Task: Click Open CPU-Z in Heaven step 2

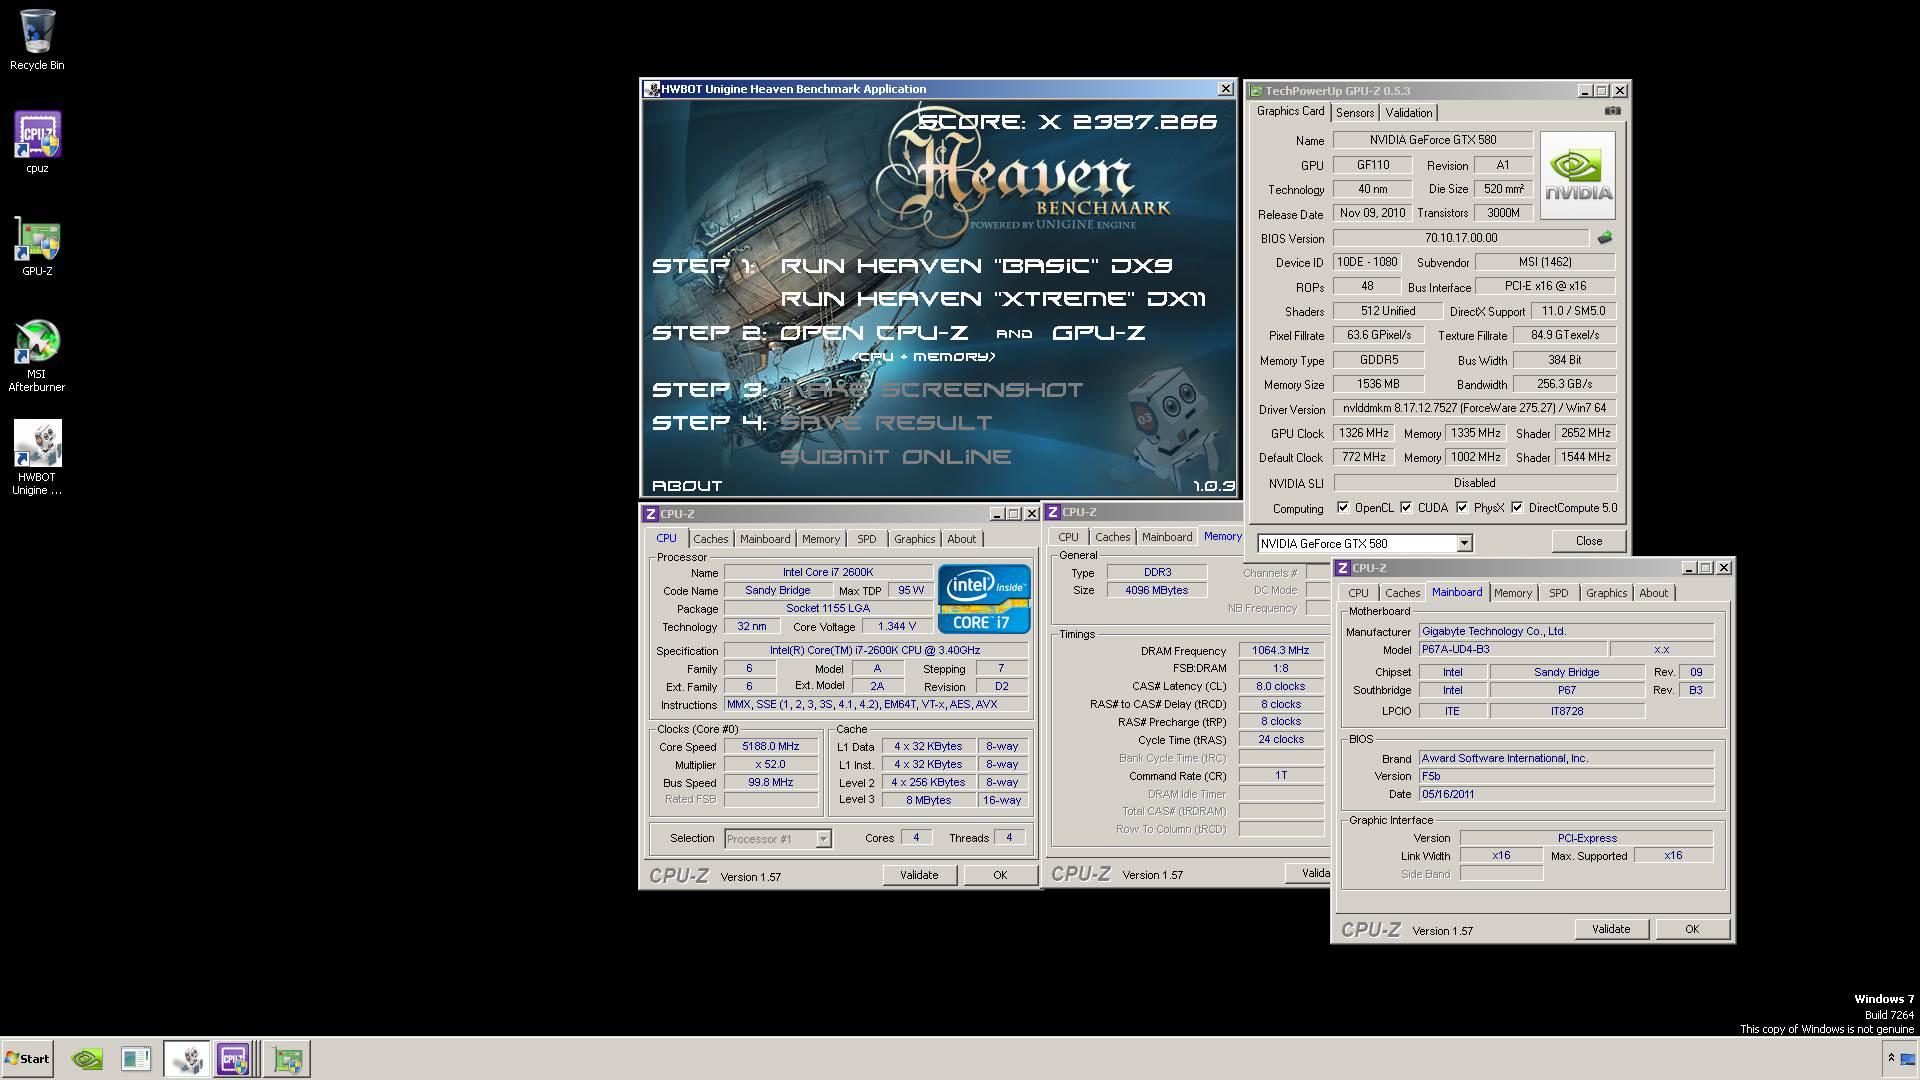Action: click(x=874, y=333)
